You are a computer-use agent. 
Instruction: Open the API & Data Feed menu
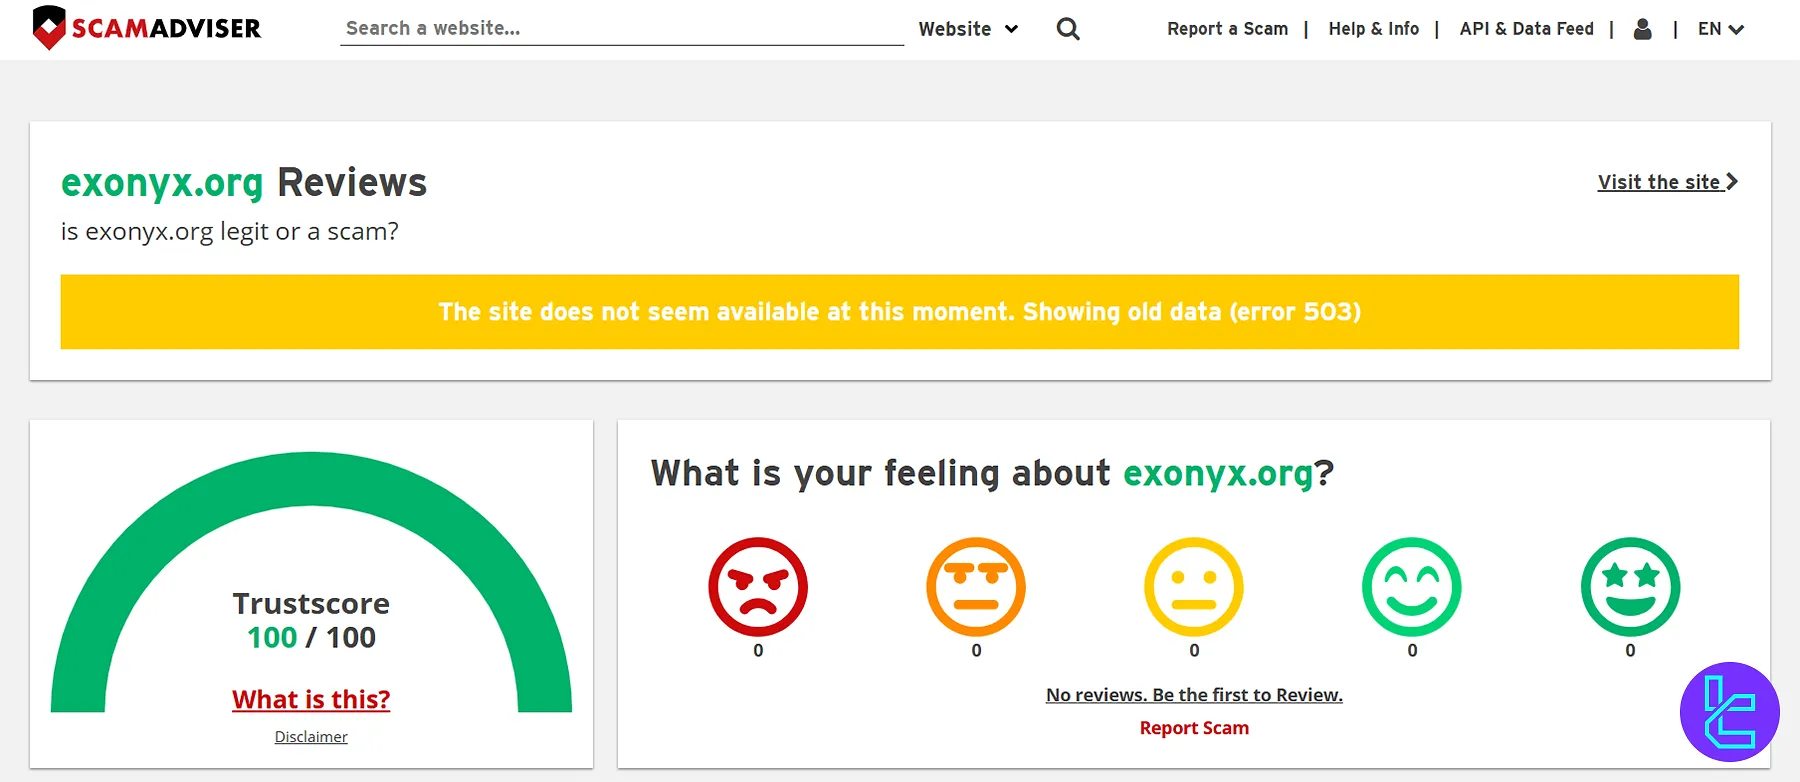coord(1526,29)
